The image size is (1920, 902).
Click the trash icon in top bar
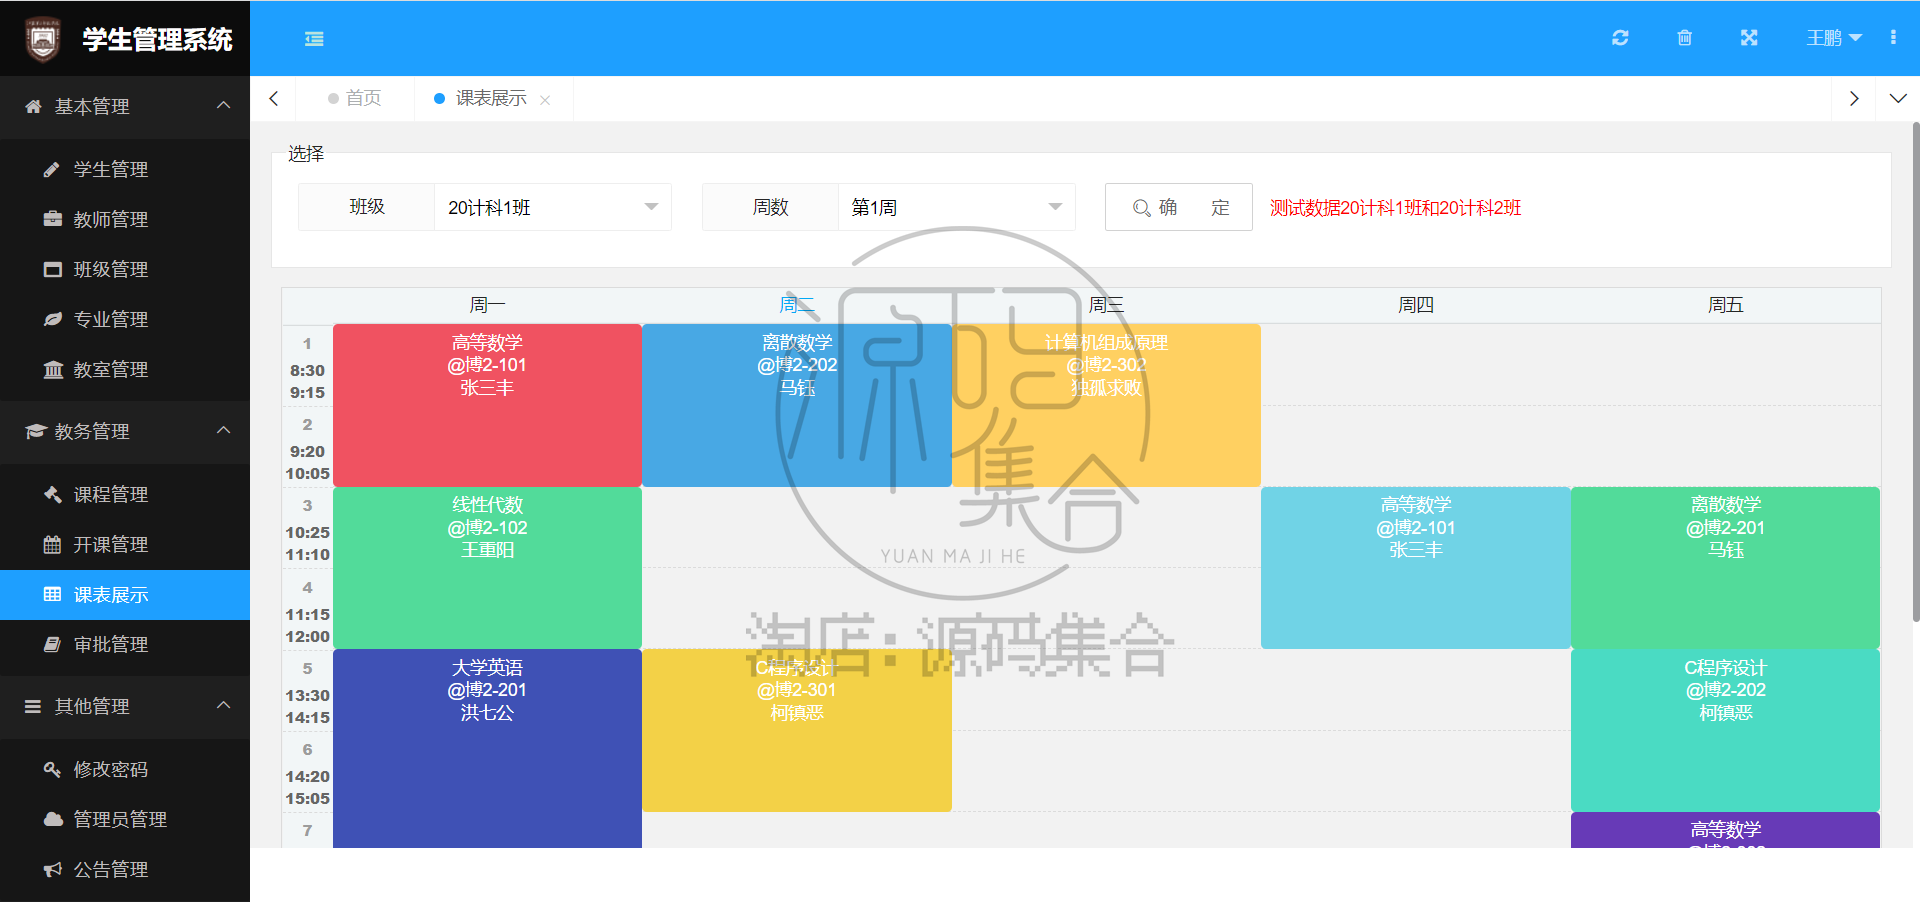click(1684, 38)
